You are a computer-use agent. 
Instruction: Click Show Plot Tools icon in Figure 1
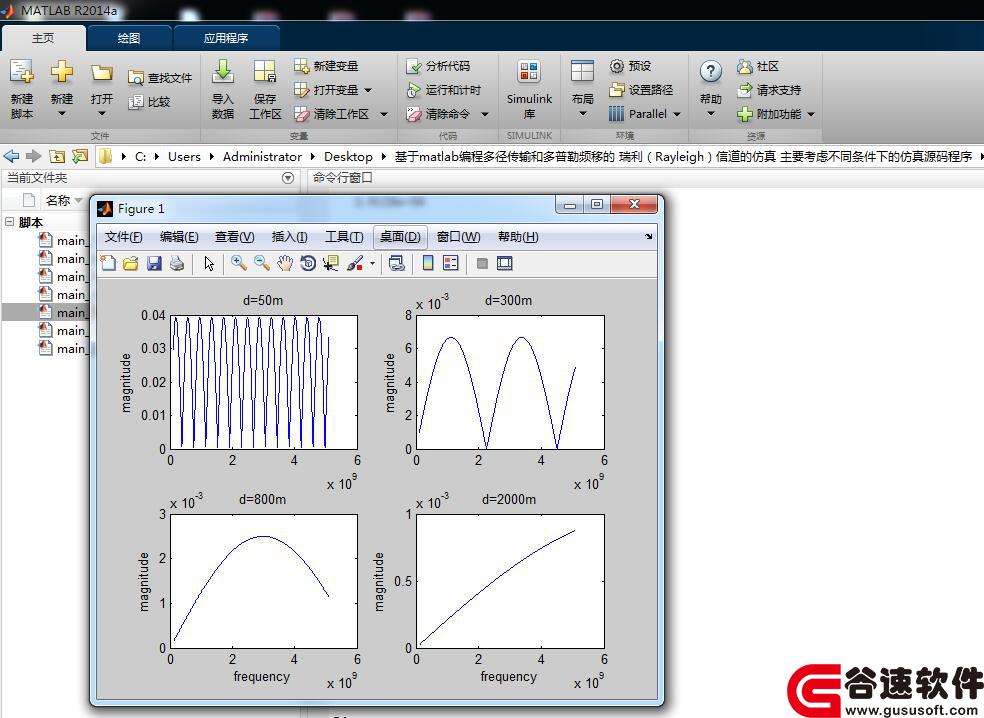point(505,263)
